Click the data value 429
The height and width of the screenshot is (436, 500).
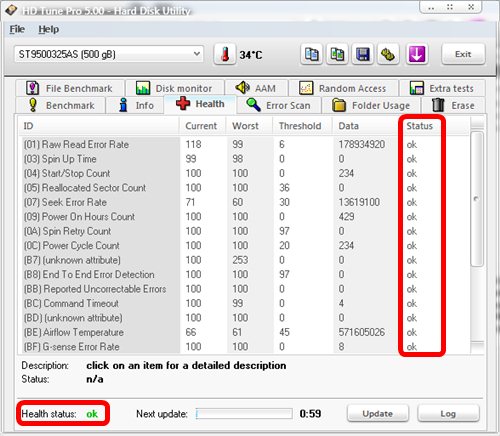tap(346, 217)
